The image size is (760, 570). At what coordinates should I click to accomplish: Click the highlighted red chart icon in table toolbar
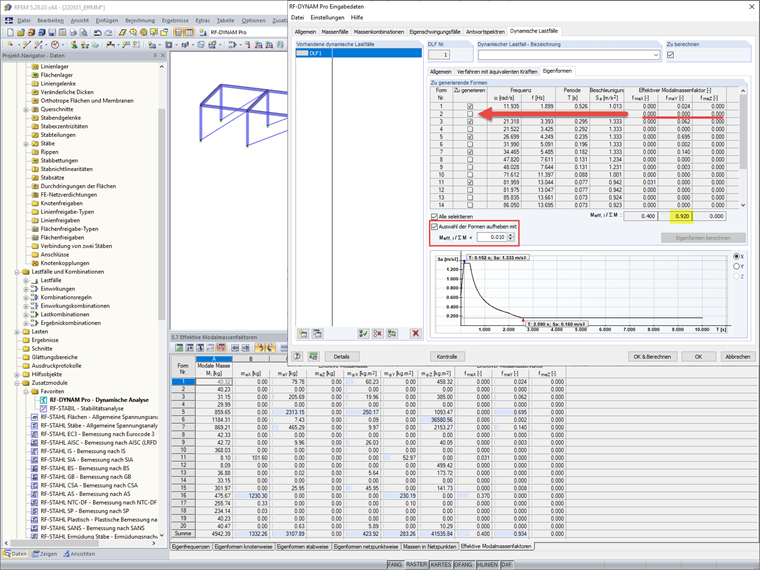(x=221, y=348)
